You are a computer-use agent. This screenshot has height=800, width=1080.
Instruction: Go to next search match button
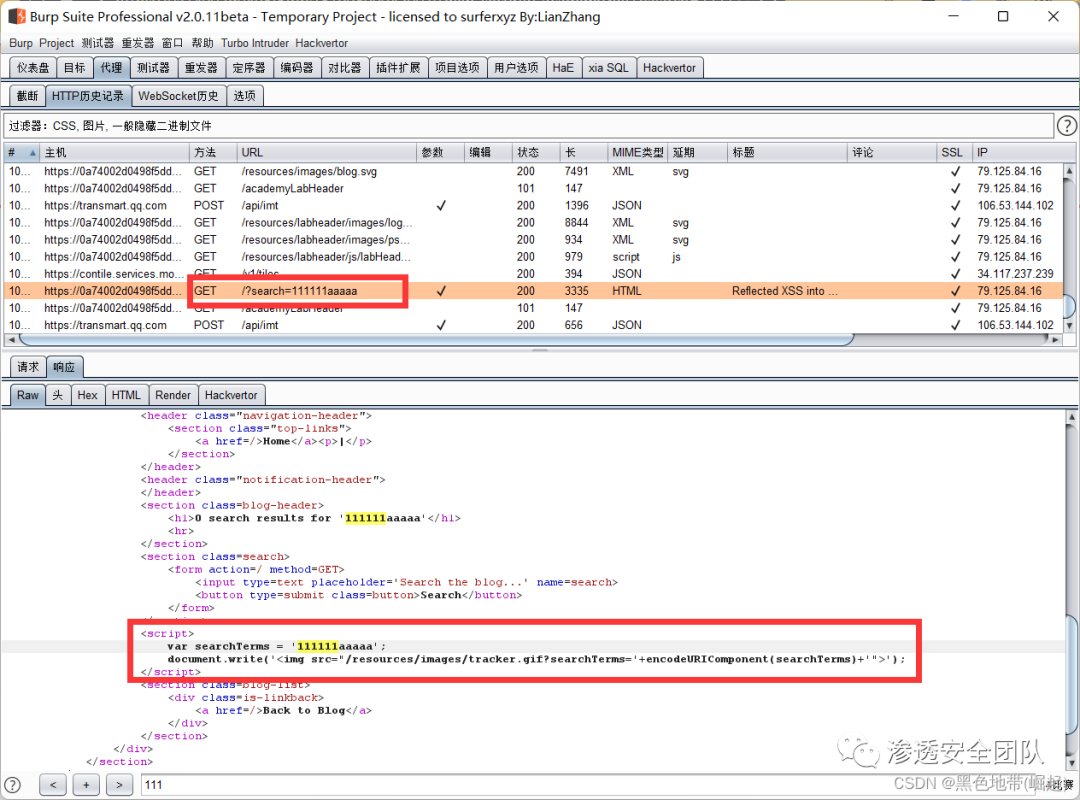click(119, 784)
